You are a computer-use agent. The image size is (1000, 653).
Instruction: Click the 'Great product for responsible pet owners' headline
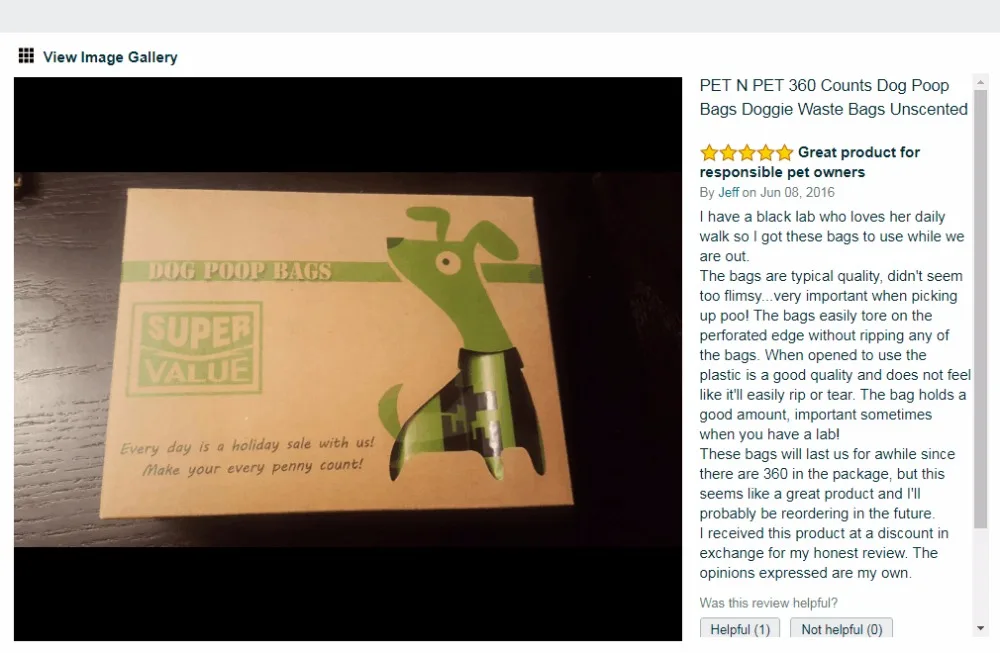click(810, 162)
